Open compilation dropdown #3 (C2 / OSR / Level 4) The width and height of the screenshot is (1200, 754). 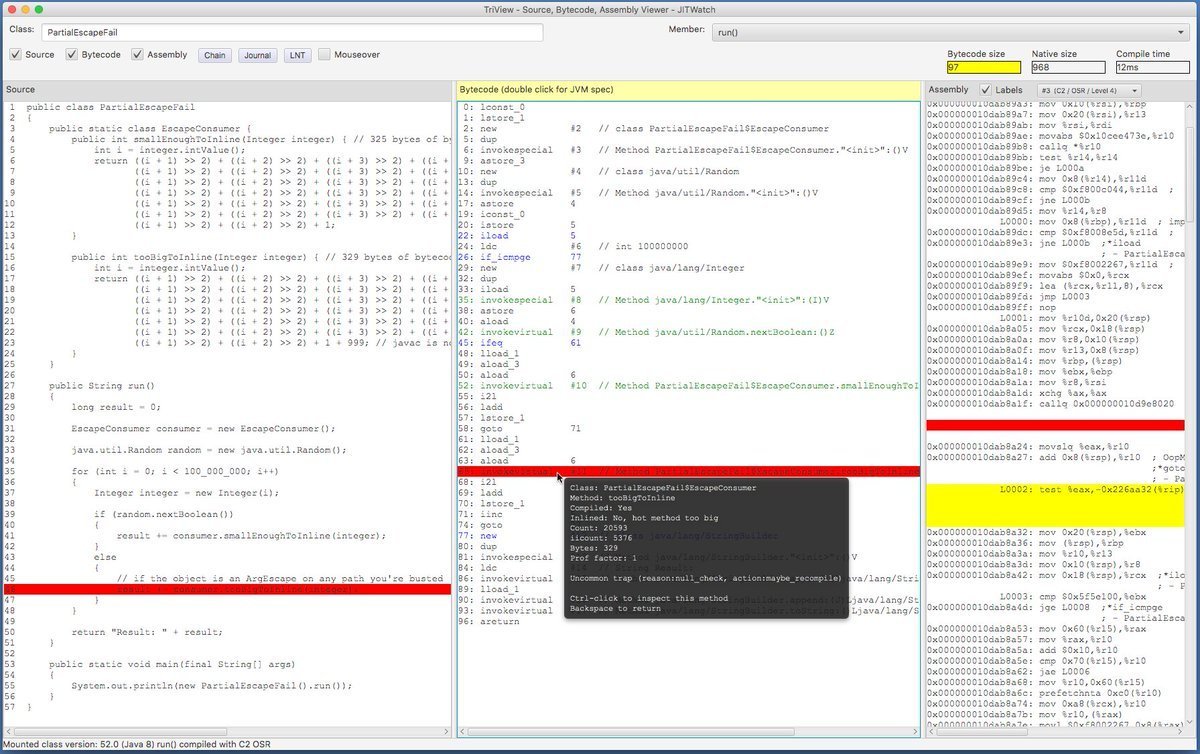(x=1090, y=90)
